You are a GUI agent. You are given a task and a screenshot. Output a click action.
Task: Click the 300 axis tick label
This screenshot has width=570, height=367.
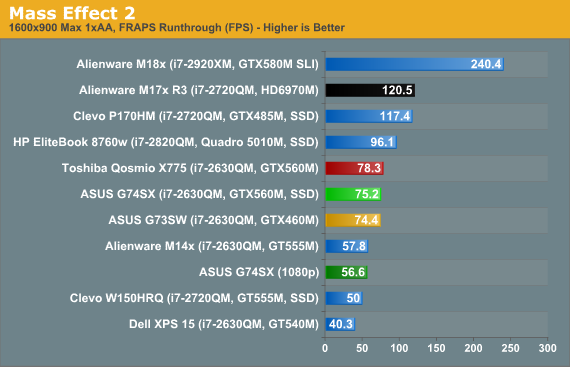click(547, 348)
